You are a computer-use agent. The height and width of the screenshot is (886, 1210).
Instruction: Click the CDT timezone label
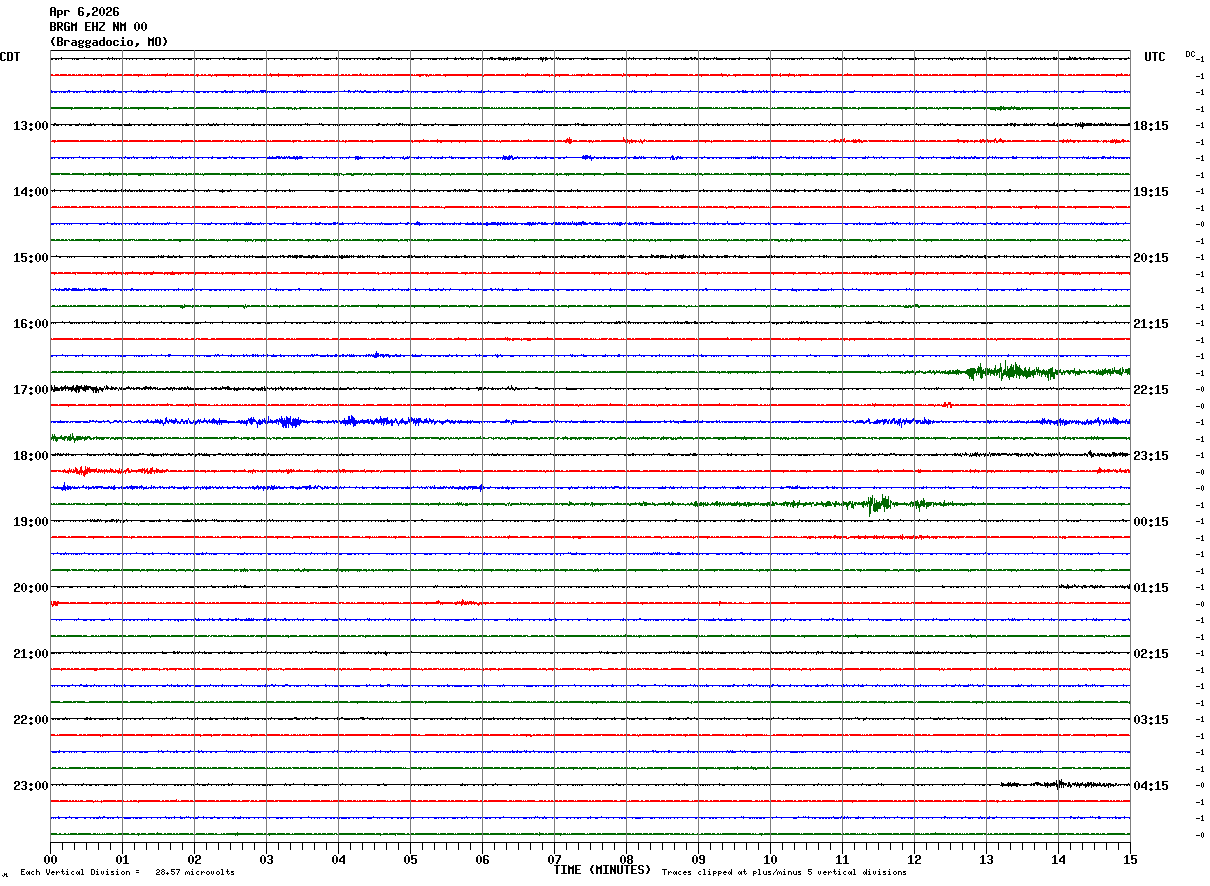point(10,57)
